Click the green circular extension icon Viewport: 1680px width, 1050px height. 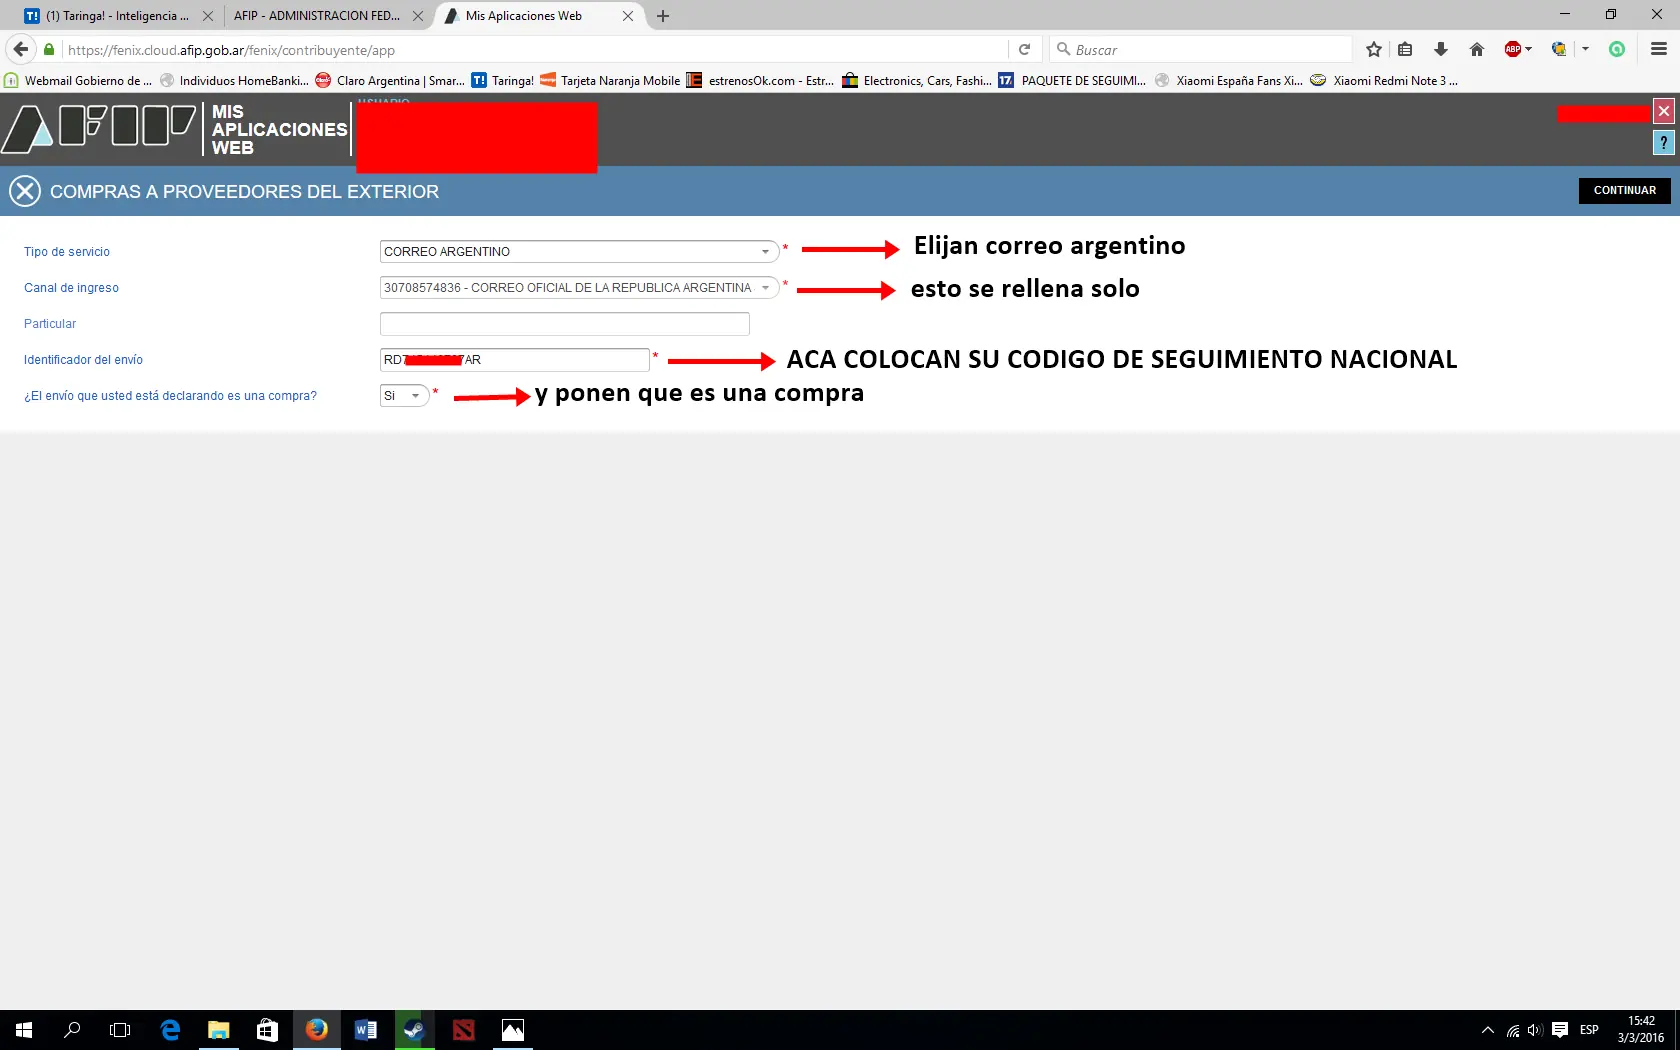1617,49
